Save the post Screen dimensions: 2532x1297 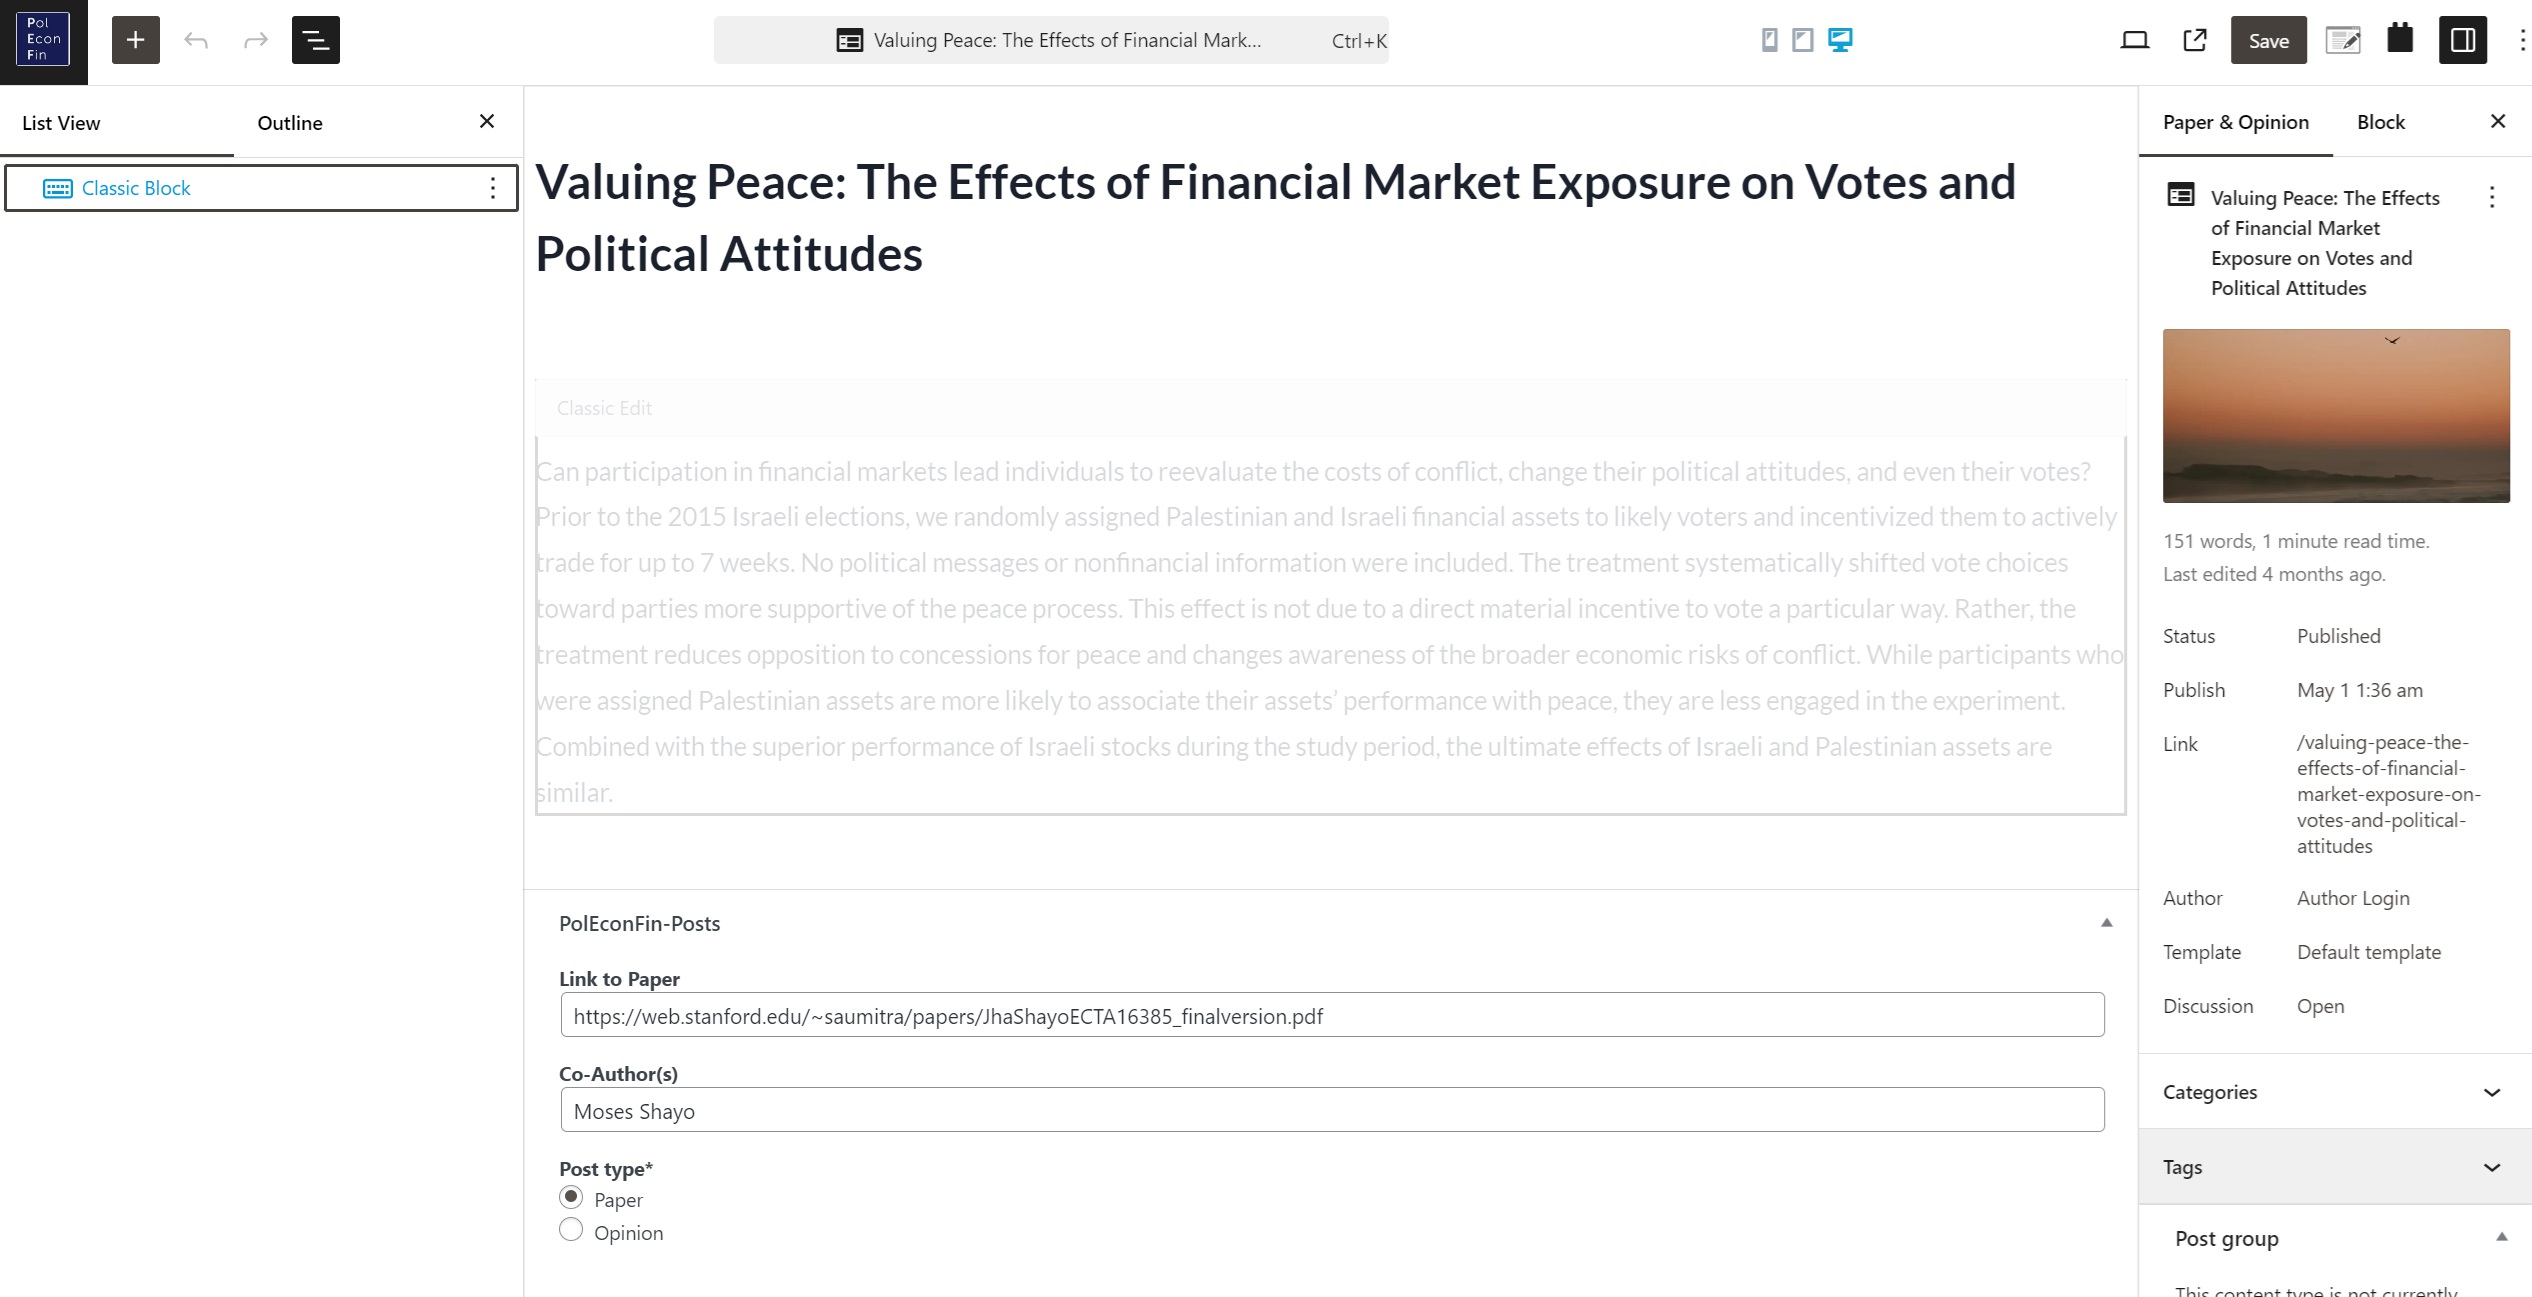2269,40
